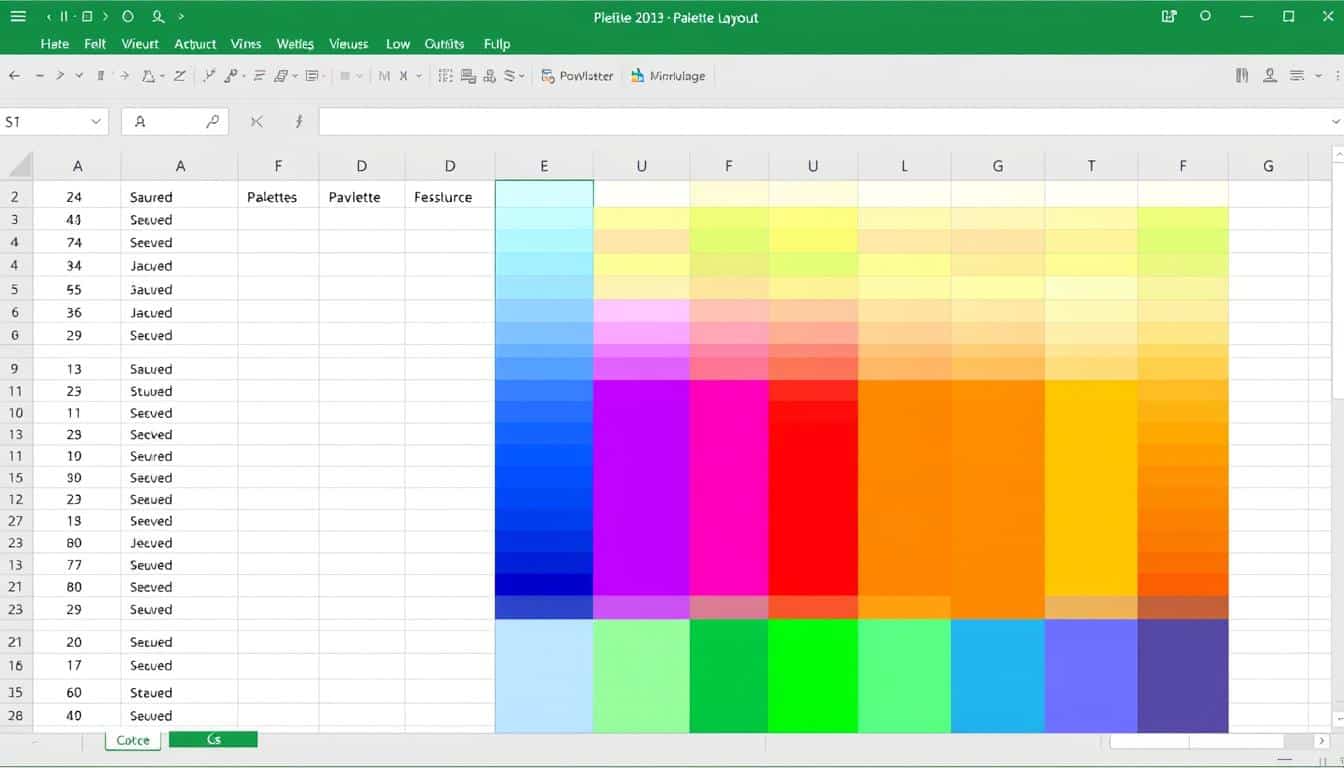
Task: Open the dropdown arrow beside the strikethrough S
Action: 521,76
